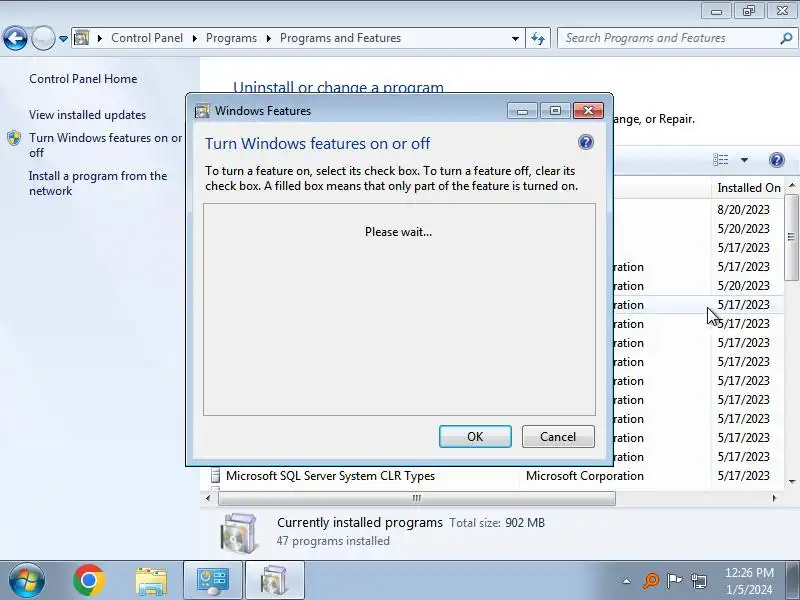Open Install a program from the network
The width and height of the screenshot is (800, 600).
click(x=98, y=184)
